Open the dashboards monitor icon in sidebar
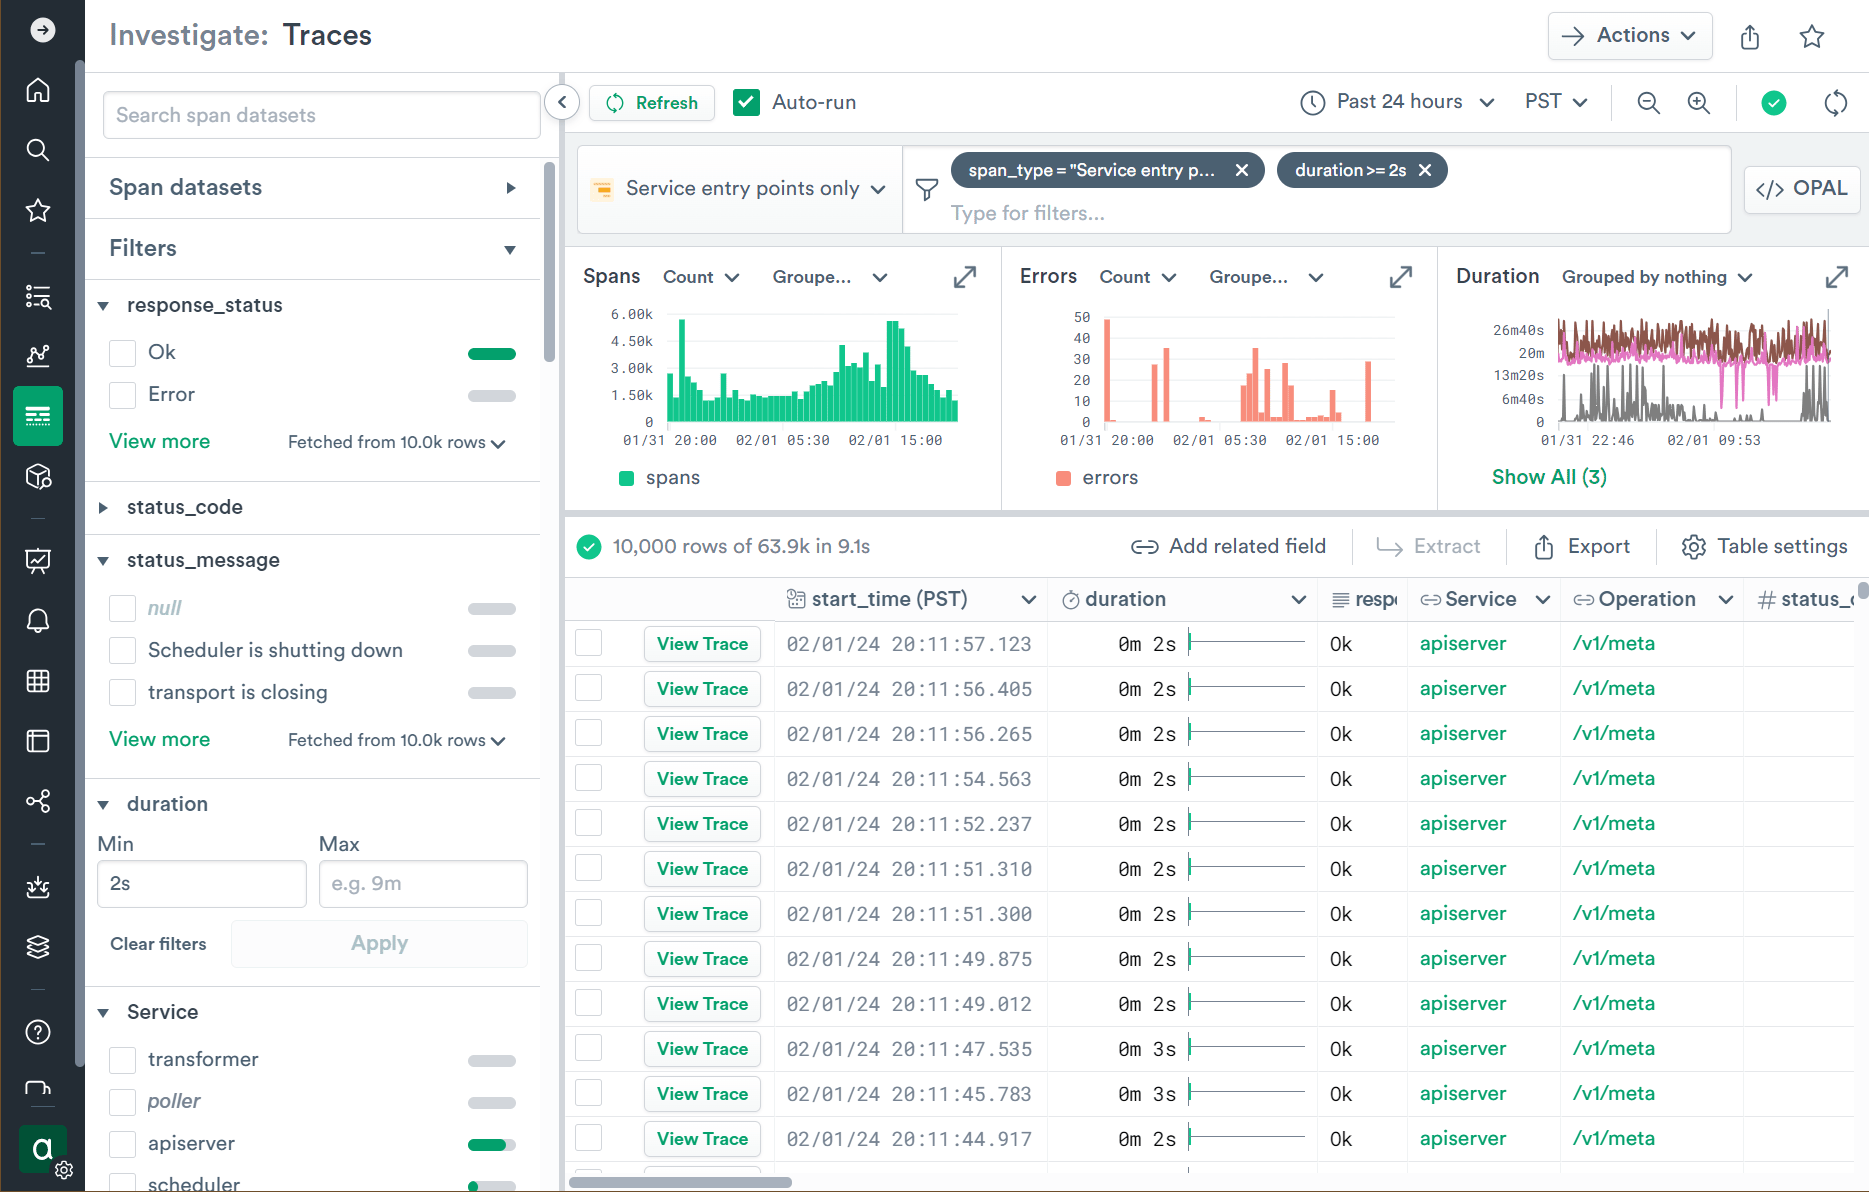Viewport: 1869px width, 1192px height. [x=38, y=560]
